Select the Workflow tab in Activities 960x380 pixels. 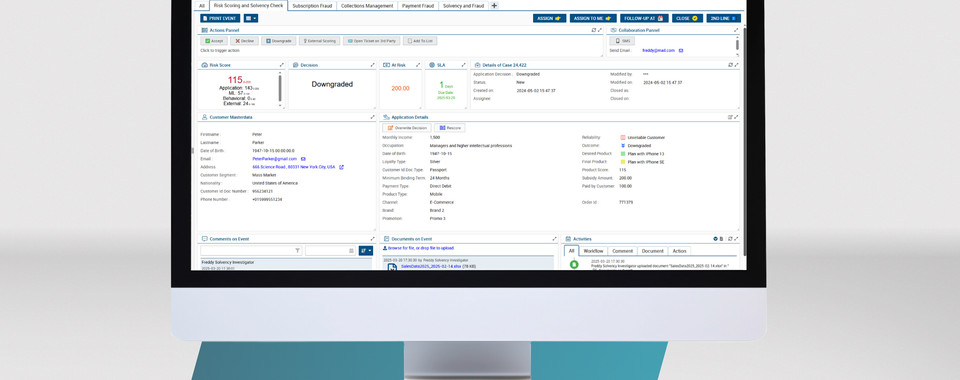click(593, 251)
